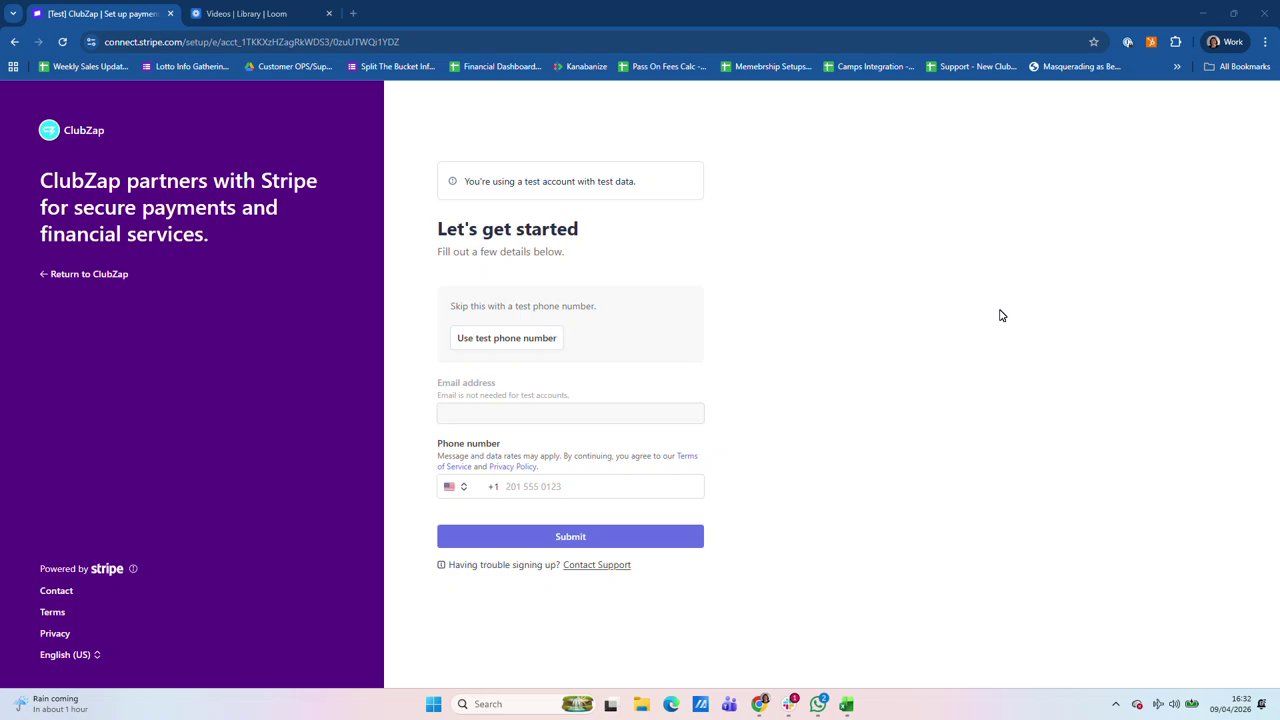Reload the page with the refresh icon
Image resolution: width=1280 pixels, height=720 pixels.
pos(62,42)
